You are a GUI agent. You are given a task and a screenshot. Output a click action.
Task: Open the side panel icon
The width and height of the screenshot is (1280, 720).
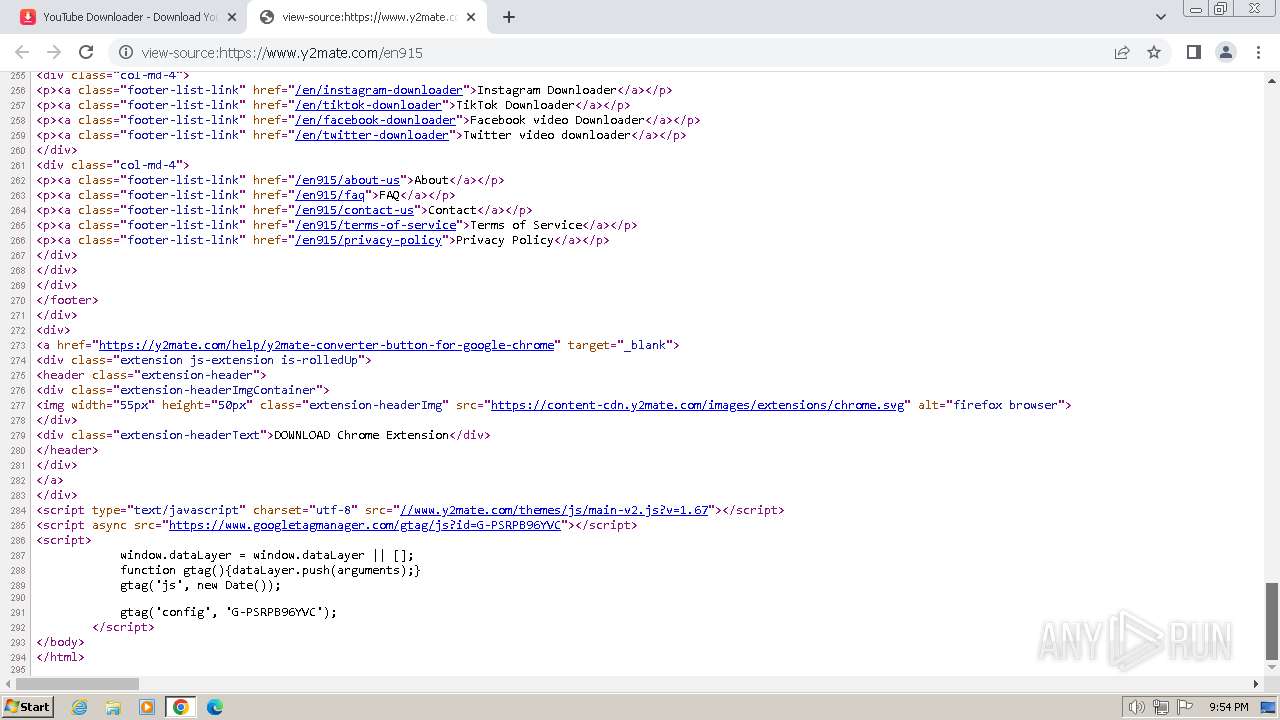click(x=1193, y=52)
